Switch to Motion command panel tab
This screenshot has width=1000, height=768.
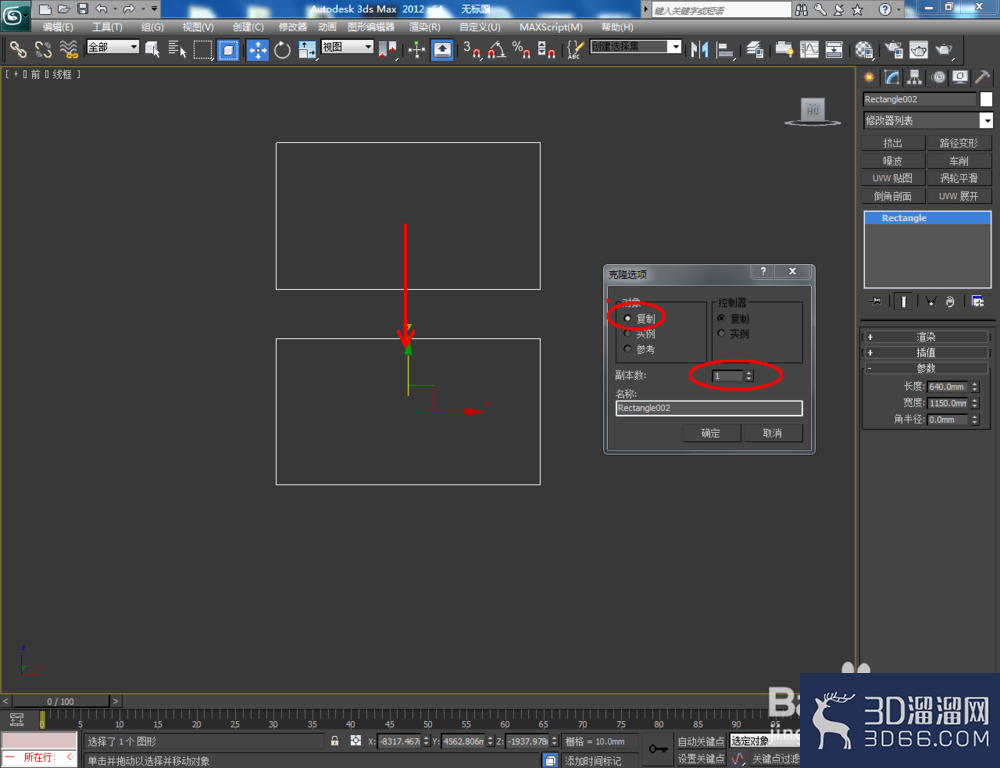(938, 77)
